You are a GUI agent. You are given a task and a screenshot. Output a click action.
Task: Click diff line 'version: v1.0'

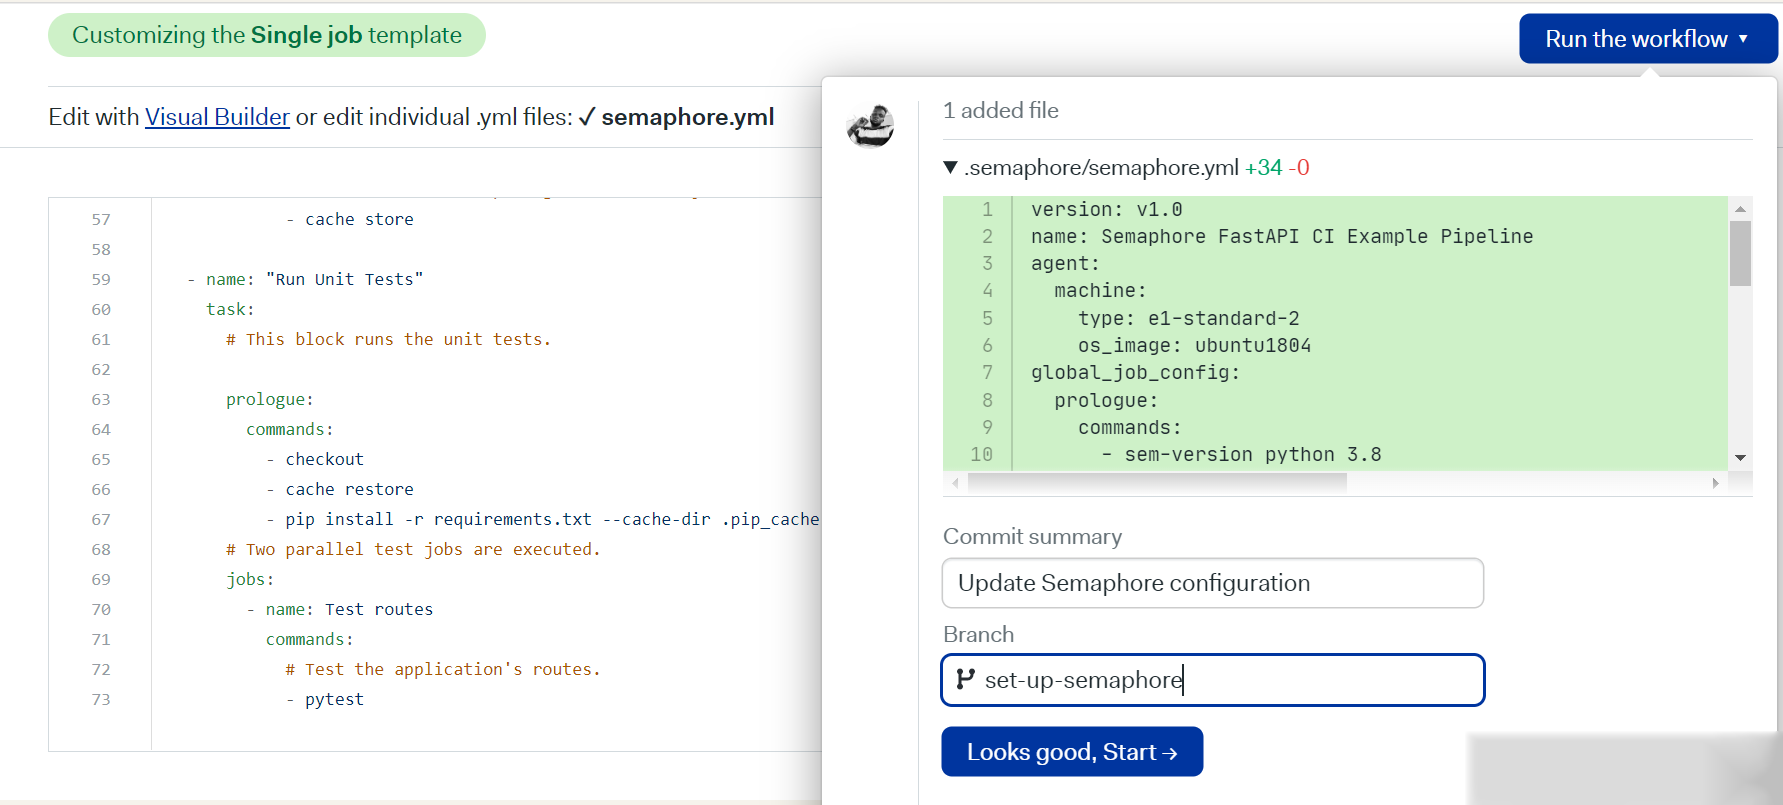click(x=1107, y=210)
